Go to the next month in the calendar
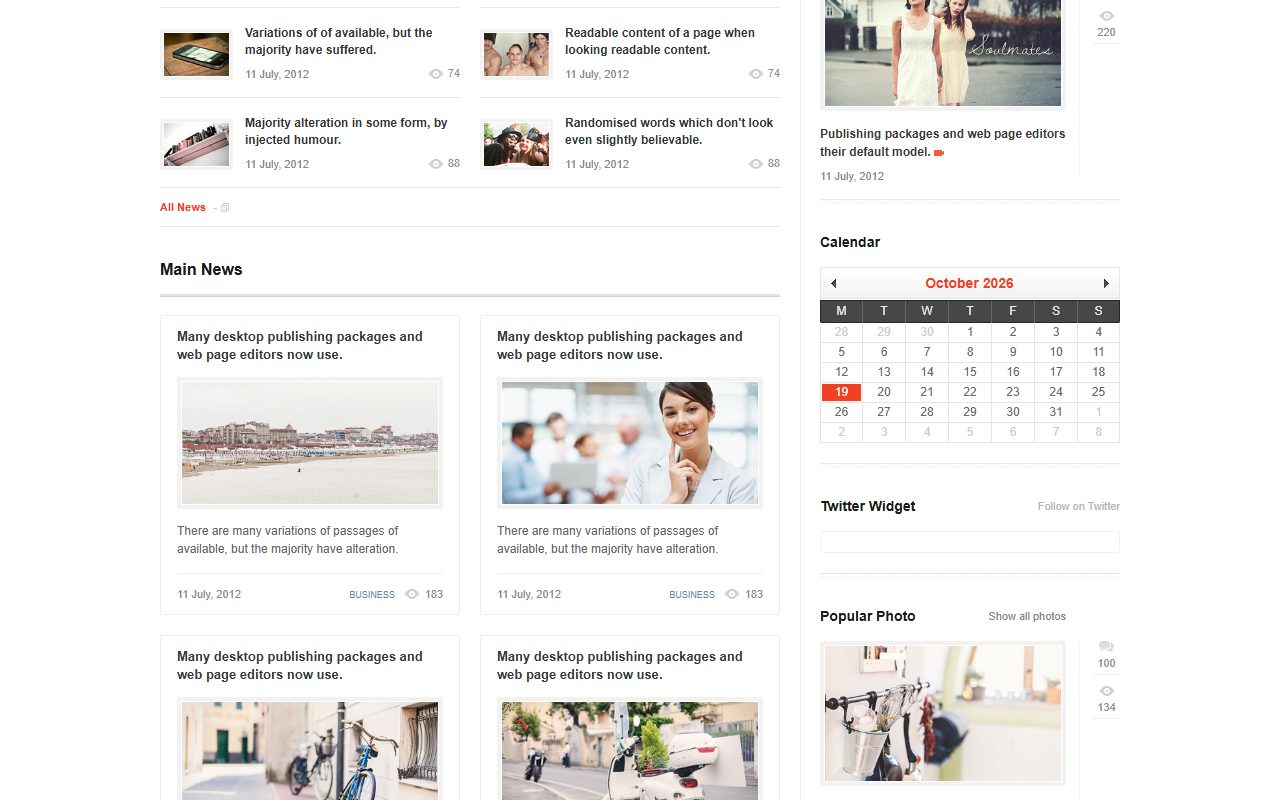 point(1106,284)
